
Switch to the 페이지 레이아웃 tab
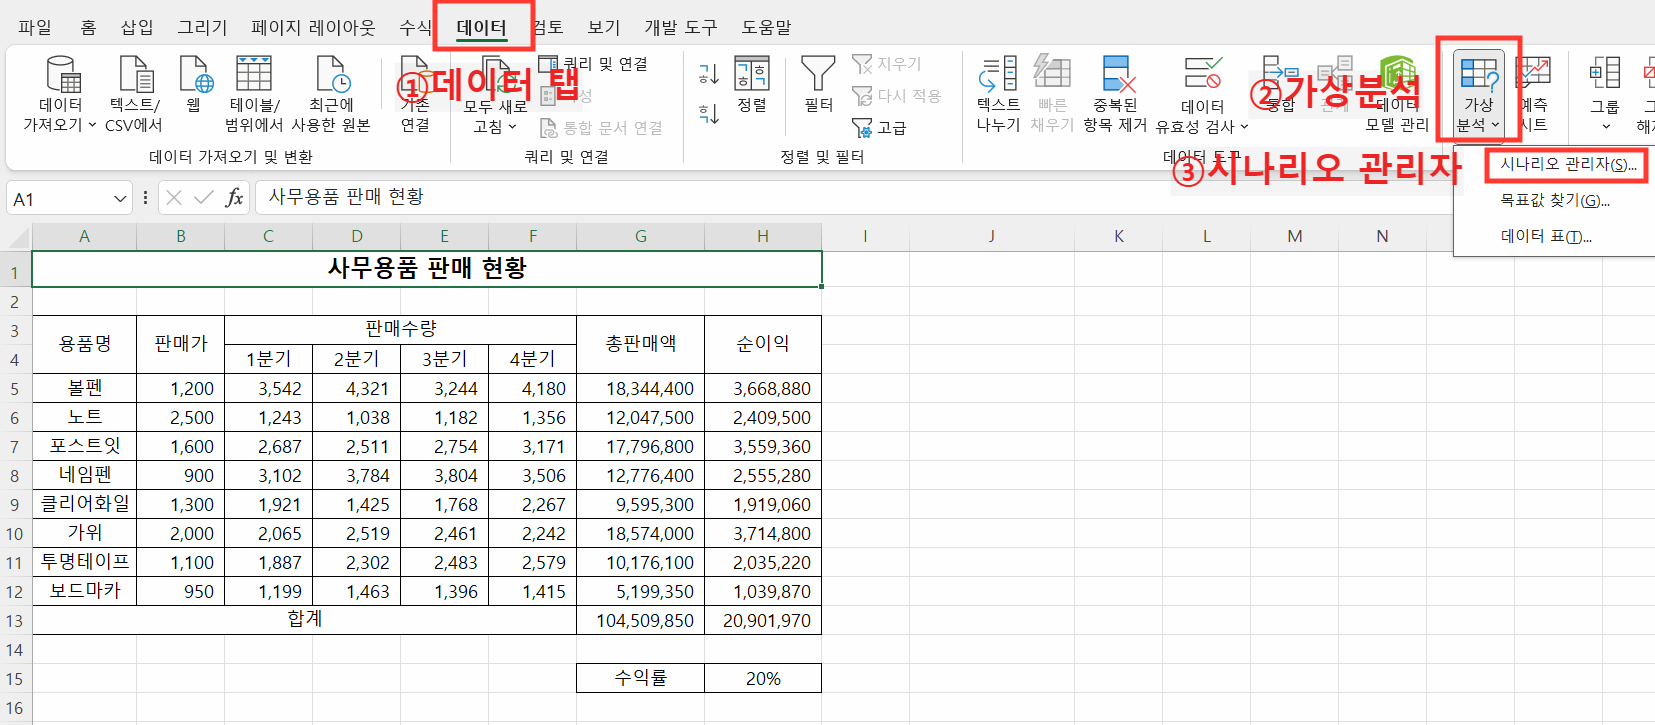click(x=313, y=27)
